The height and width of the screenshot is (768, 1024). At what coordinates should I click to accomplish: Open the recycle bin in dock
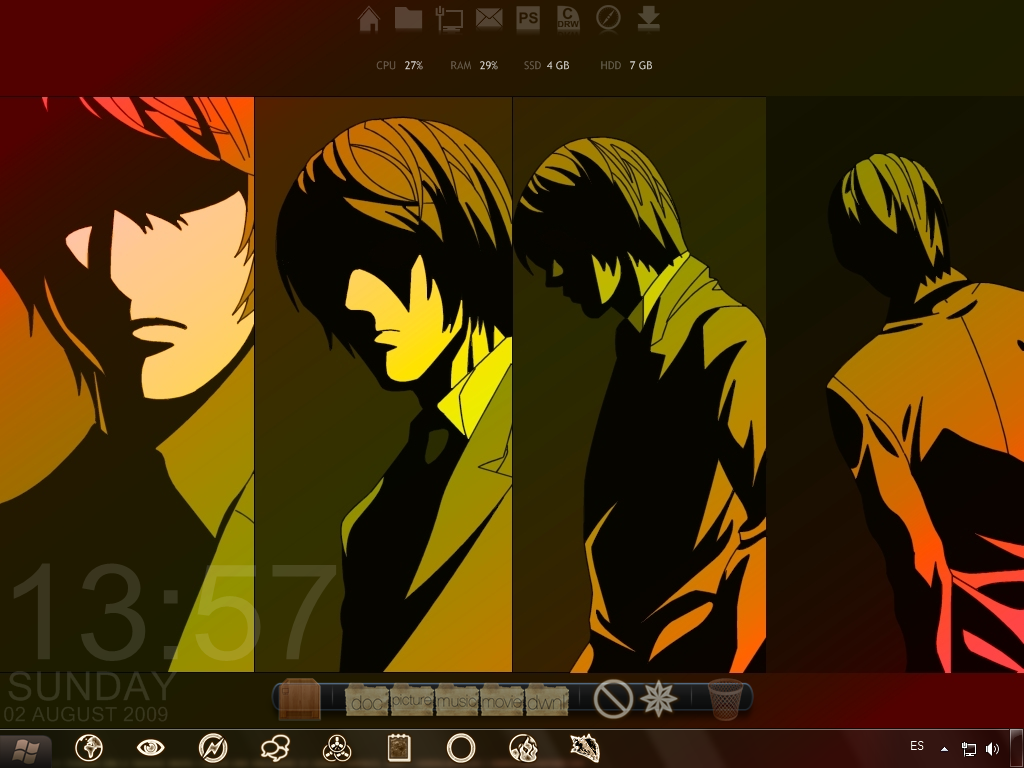click(726, 699)
